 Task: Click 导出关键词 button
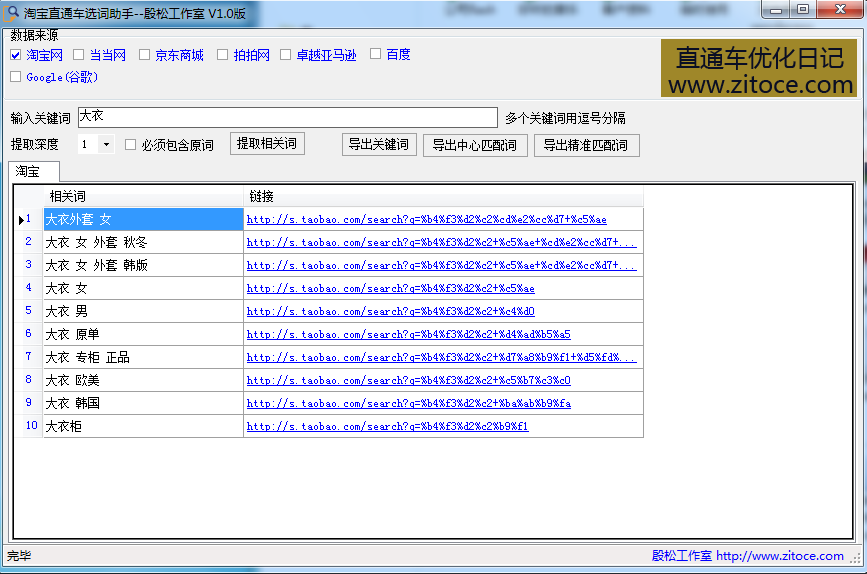(x=378, y=144)
